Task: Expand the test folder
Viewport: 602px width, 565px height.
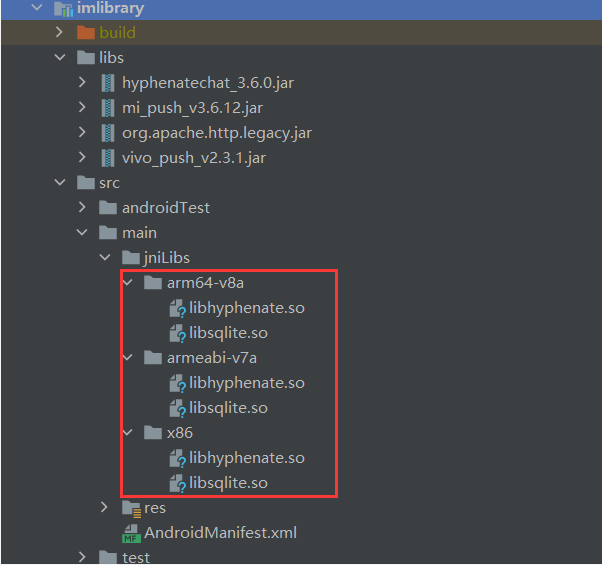Action: [82, 557]
